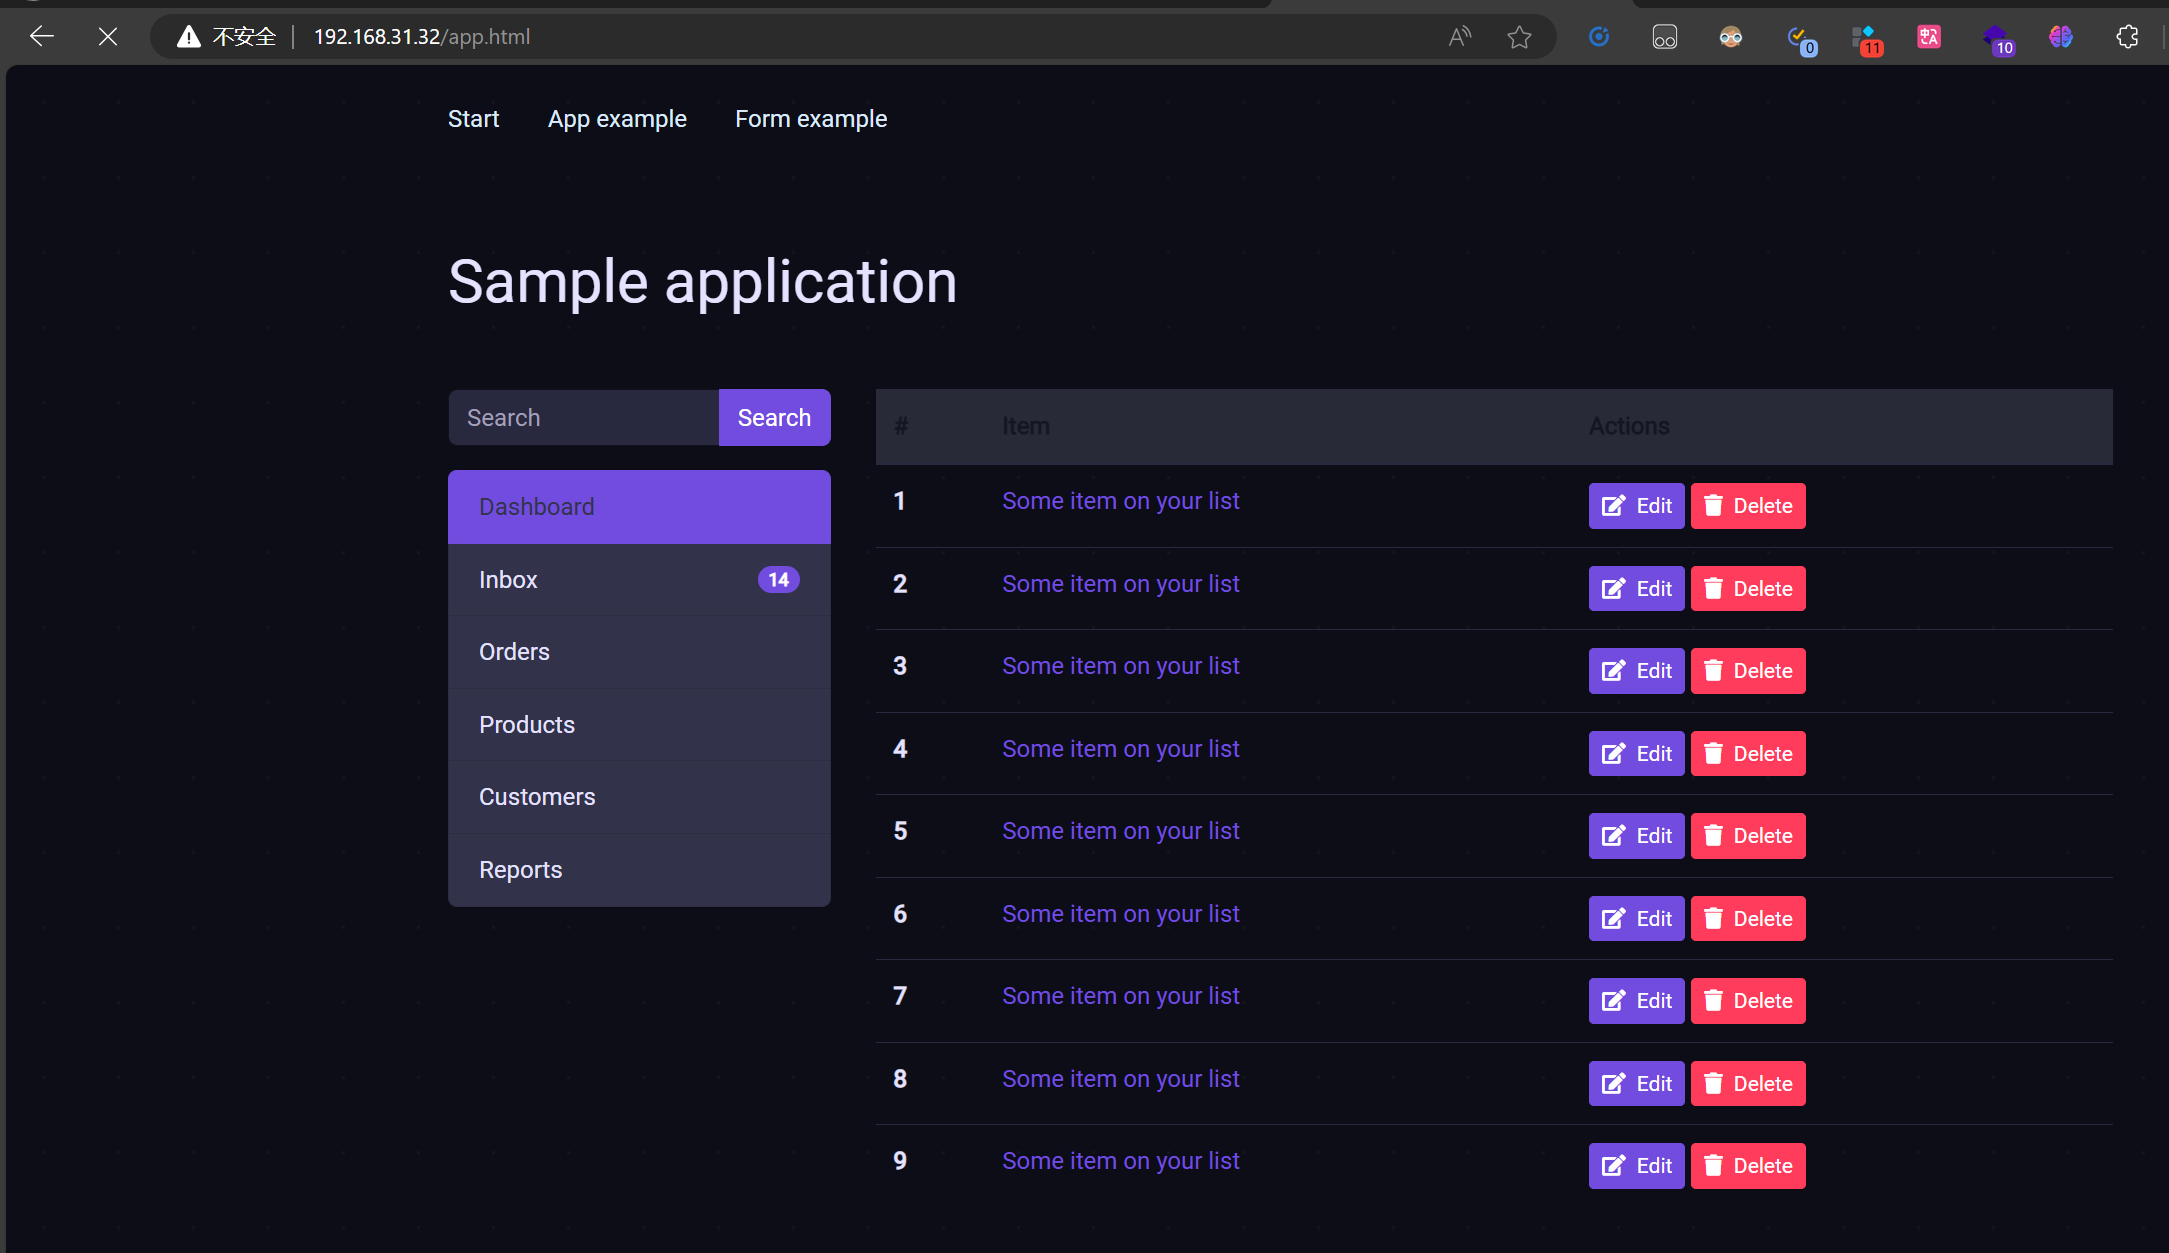Open the purple extension with badge 10

(x=1997, y=39)
